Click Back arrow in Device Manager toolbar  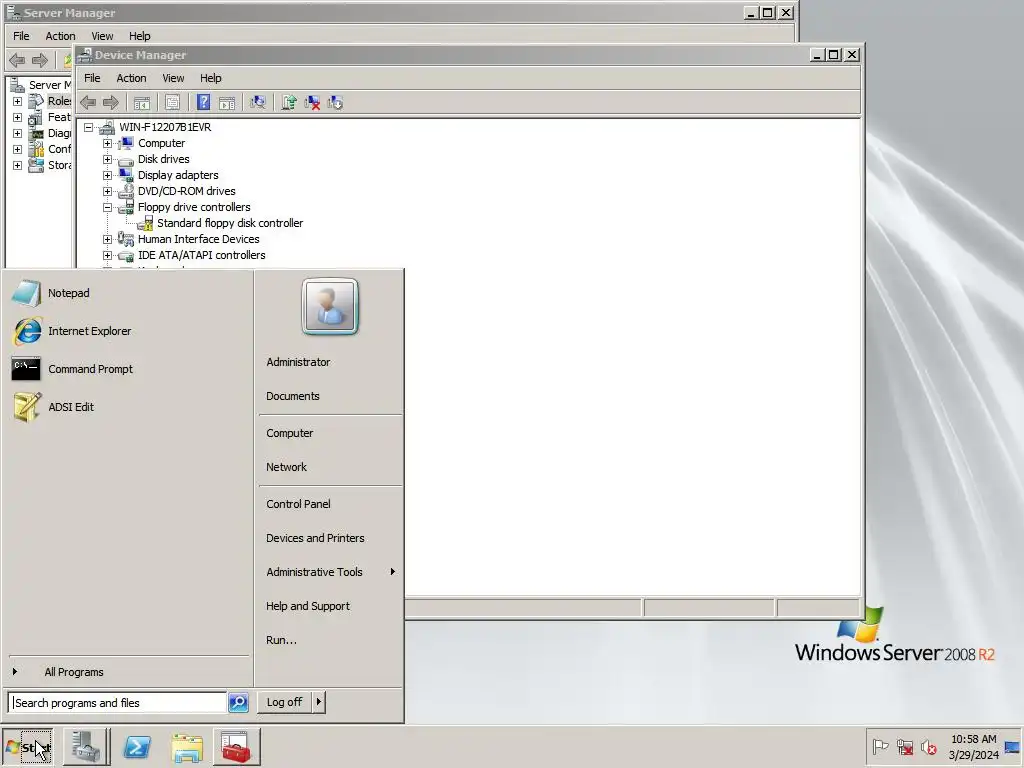[x=88, y=103]
